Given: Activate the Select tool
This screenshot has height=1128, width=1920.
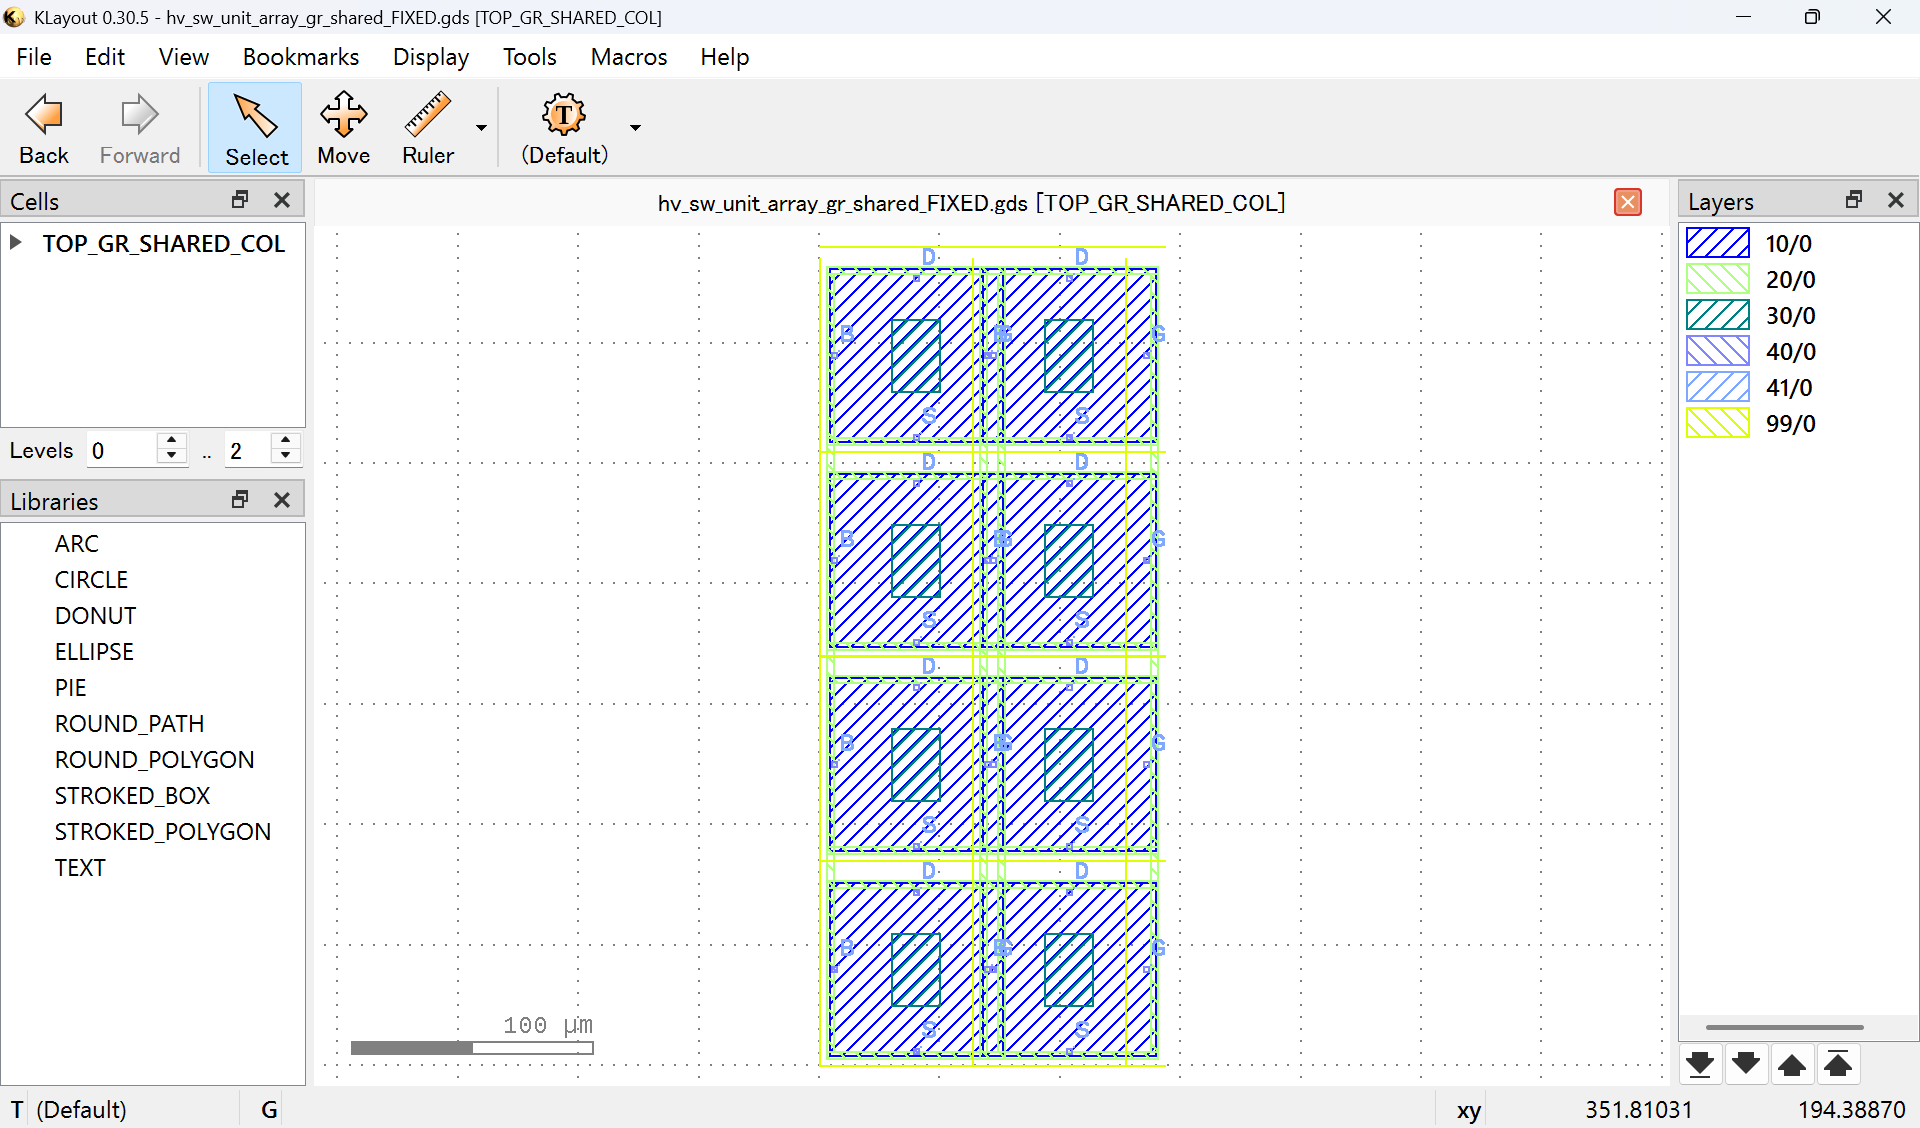Looking at the screenshot, I should 255,127.
